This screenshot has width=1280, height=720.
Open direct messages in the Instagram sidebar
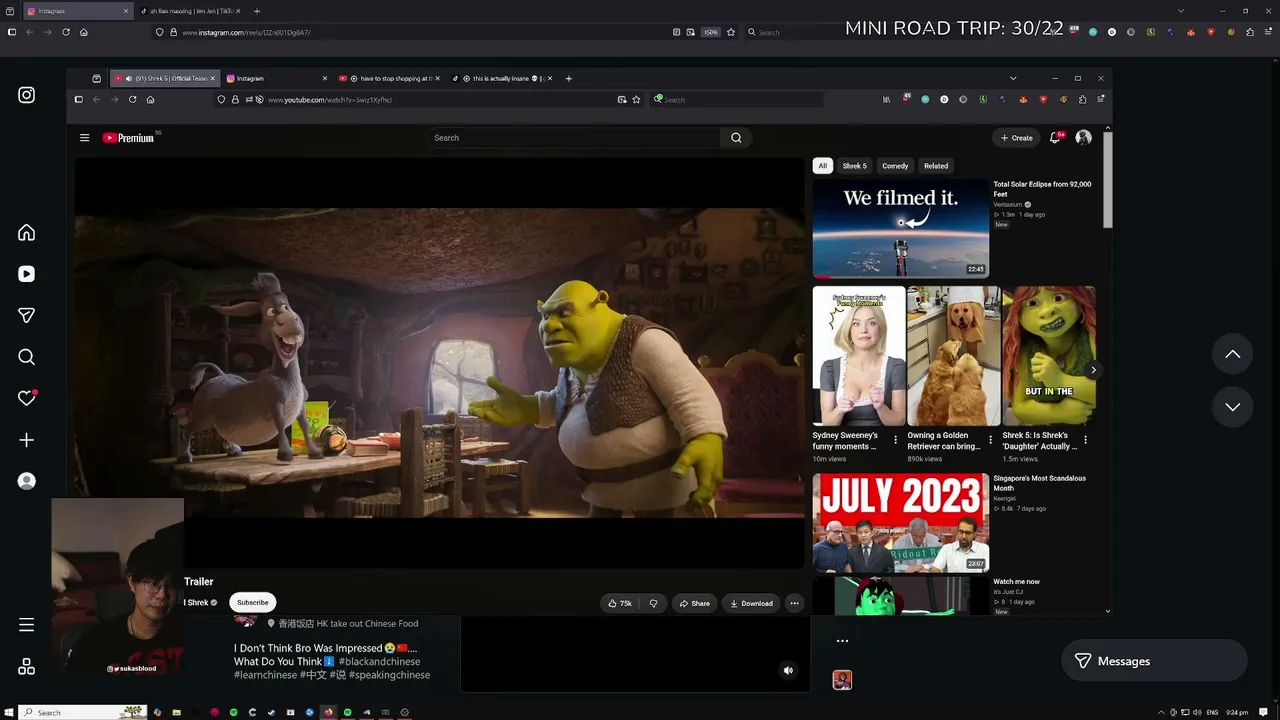27,315
